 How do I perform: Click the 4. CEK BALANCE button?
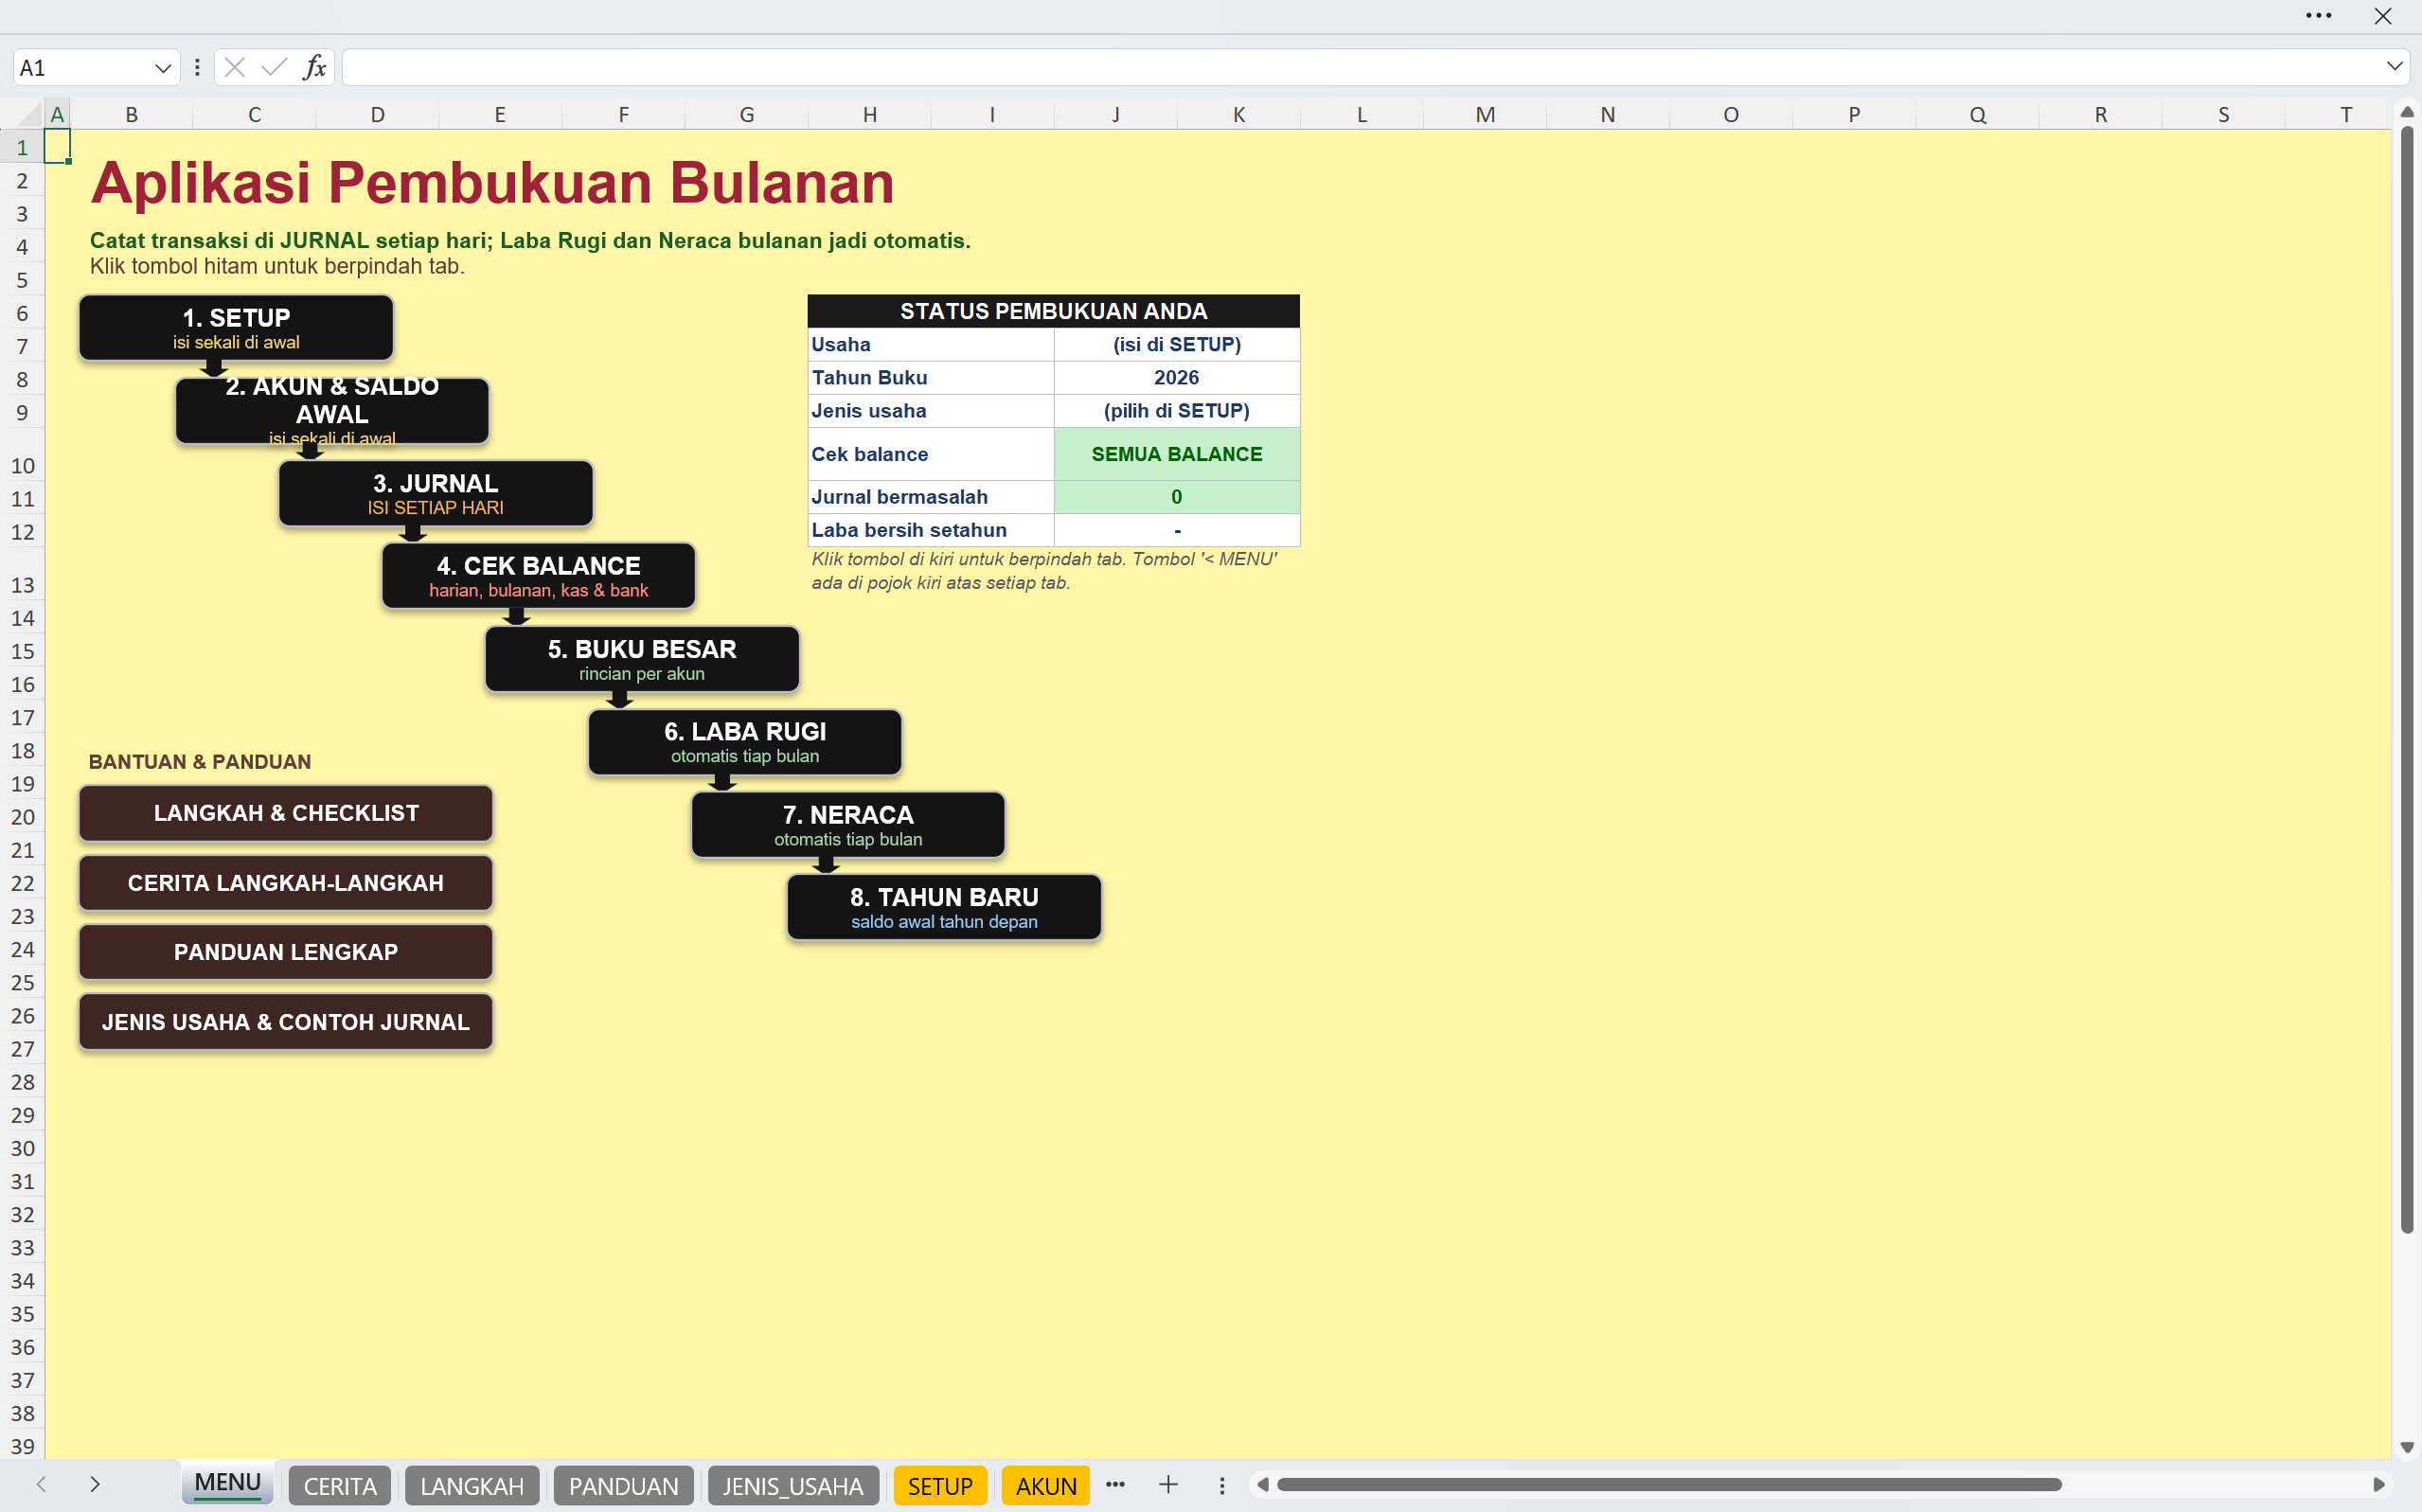pos(539,576)
